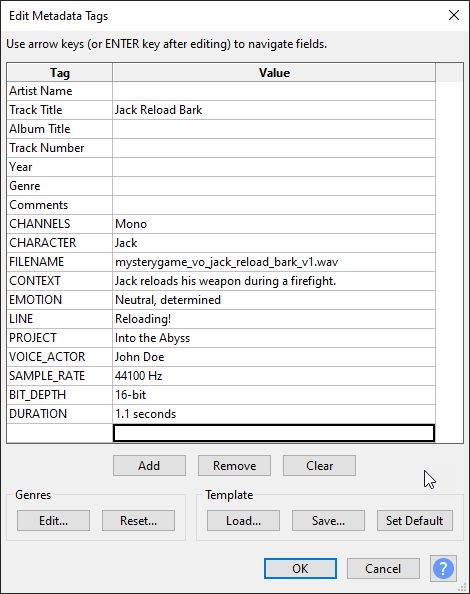Select the filename mysterygame_vo_jack_reload_bark_v1.wav
Viewport: 470px width, 594px height.
click(x=274, y=262)
